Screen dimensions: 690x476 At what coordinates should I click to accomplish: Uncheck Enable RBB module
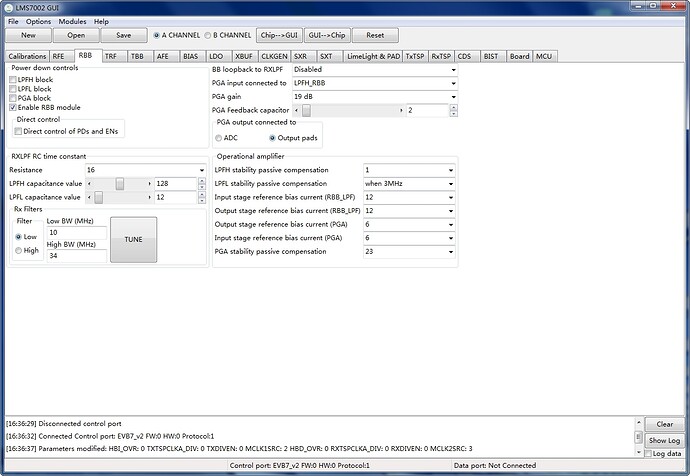[x=13, y=107]
